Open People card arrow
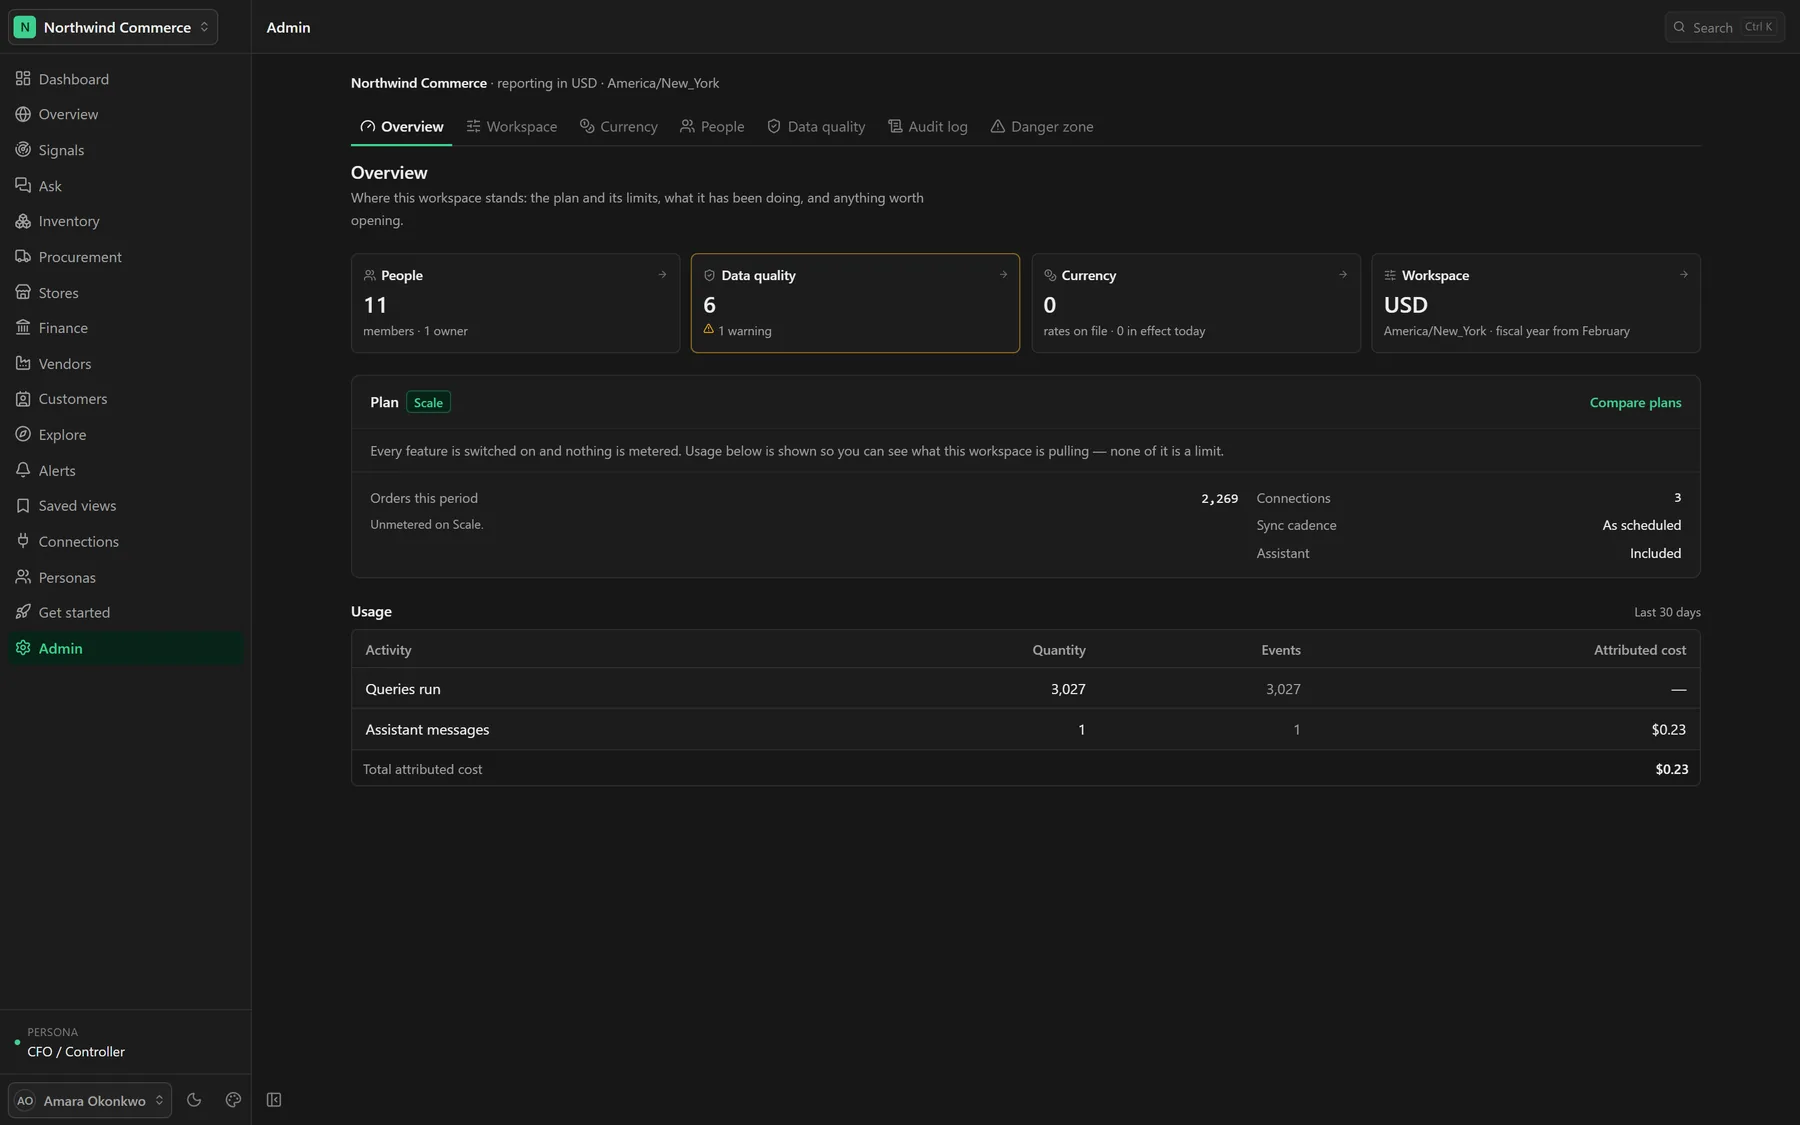The image size is (1800, 1125). [x=662, y=274]
